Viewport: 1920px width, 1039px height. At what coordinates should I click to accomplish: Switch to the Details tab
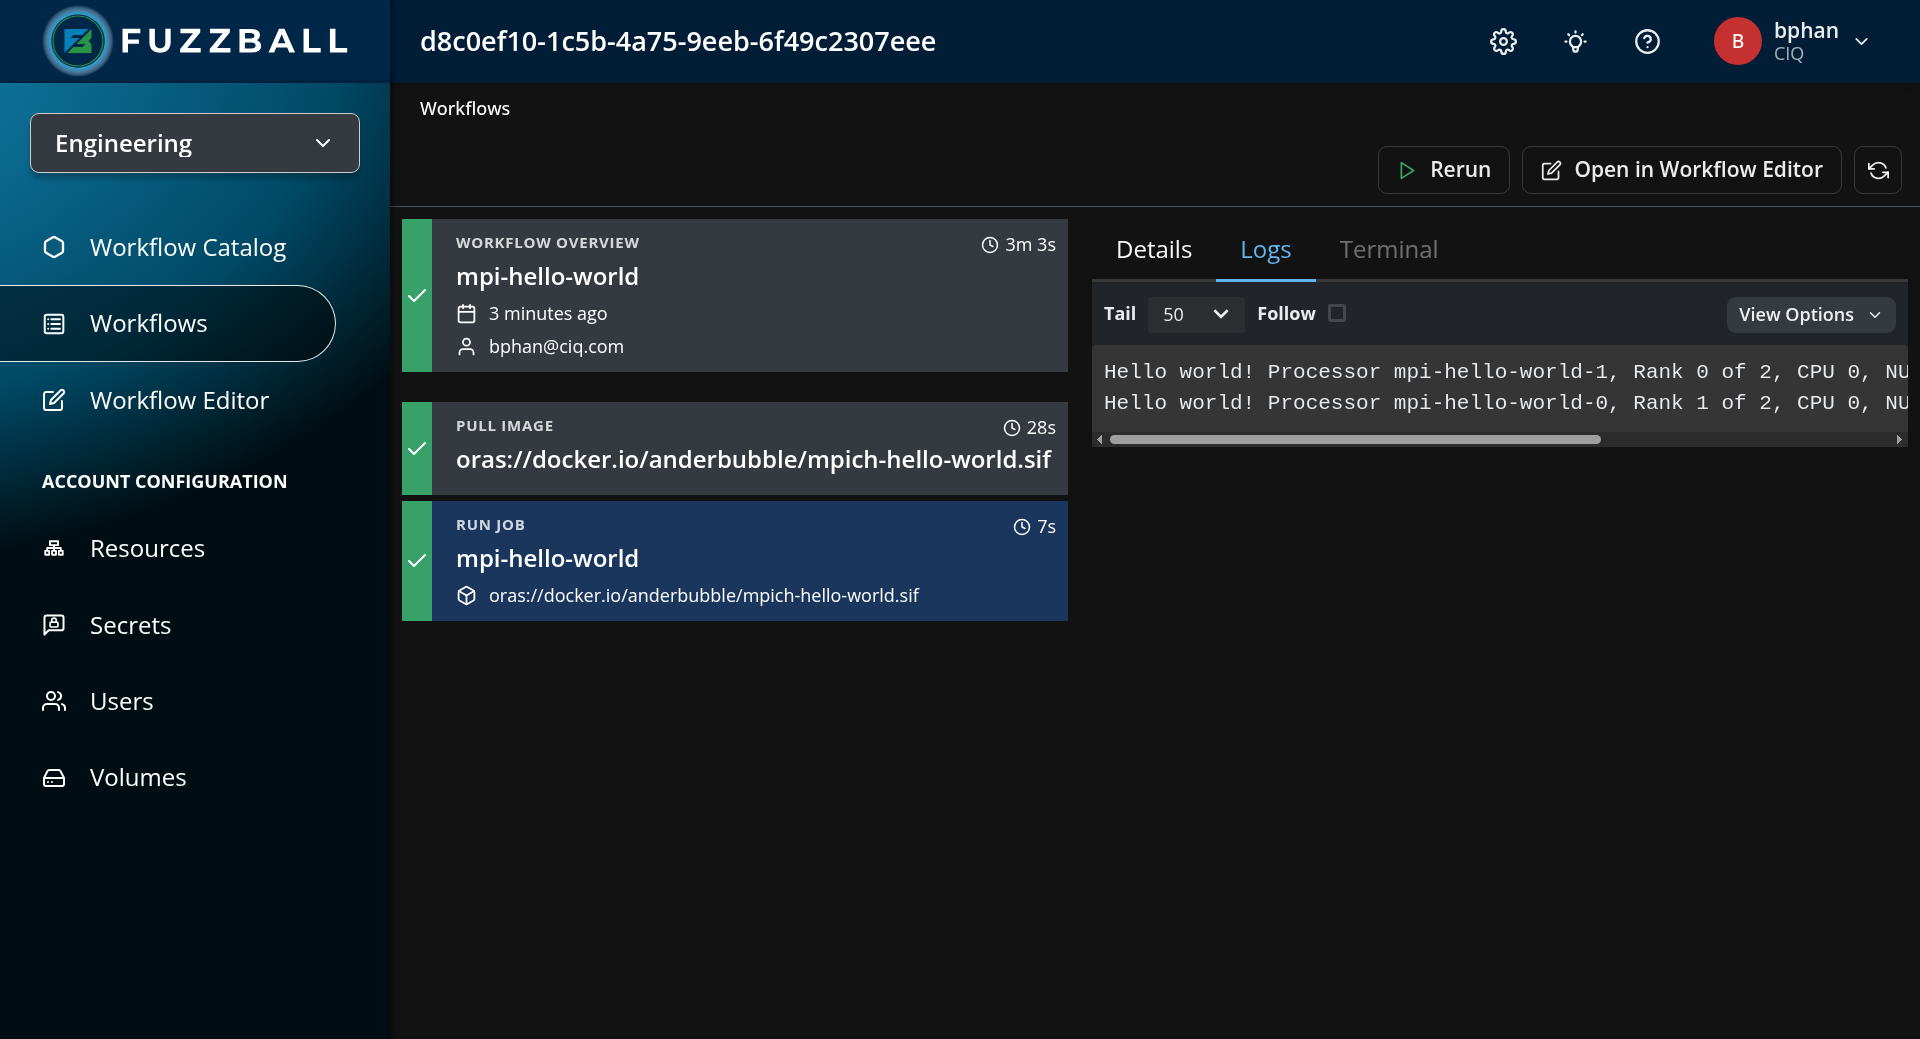(1153, 249)
